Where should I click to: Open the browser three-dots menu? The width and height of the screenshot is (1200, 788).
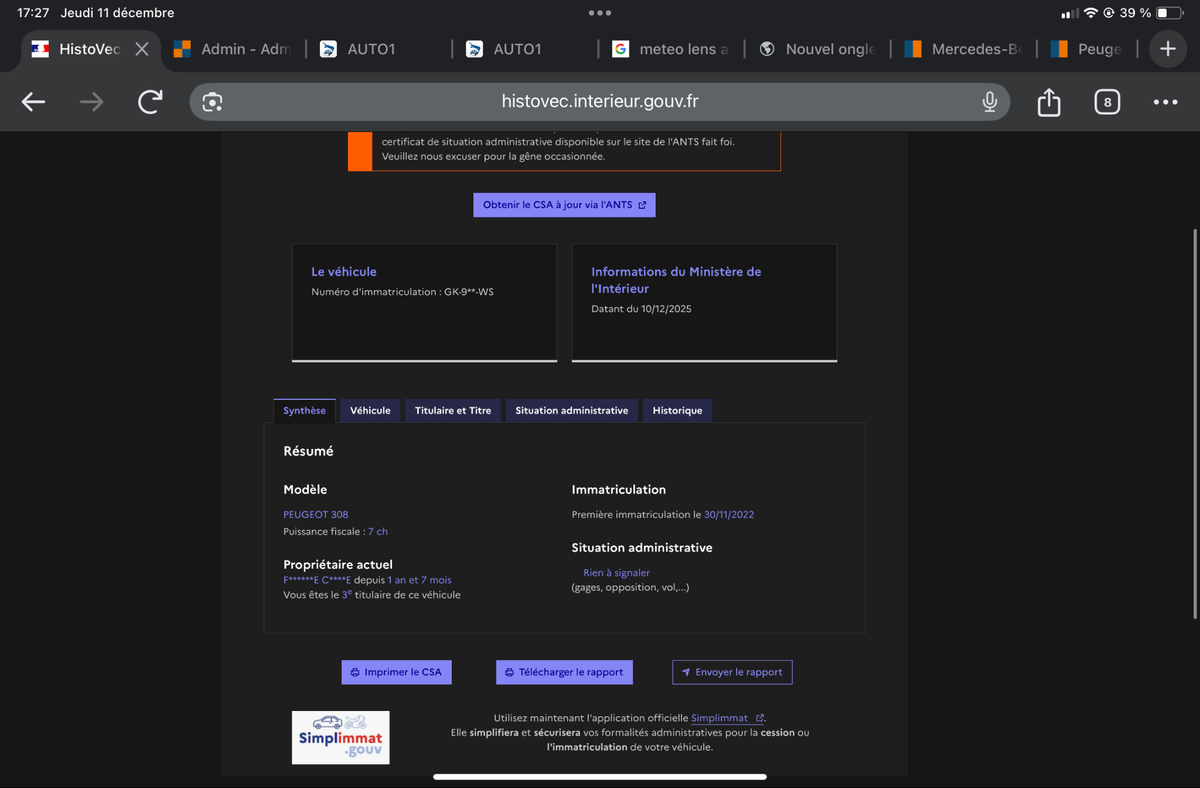pyautogui.click(x=1165, y=102)
